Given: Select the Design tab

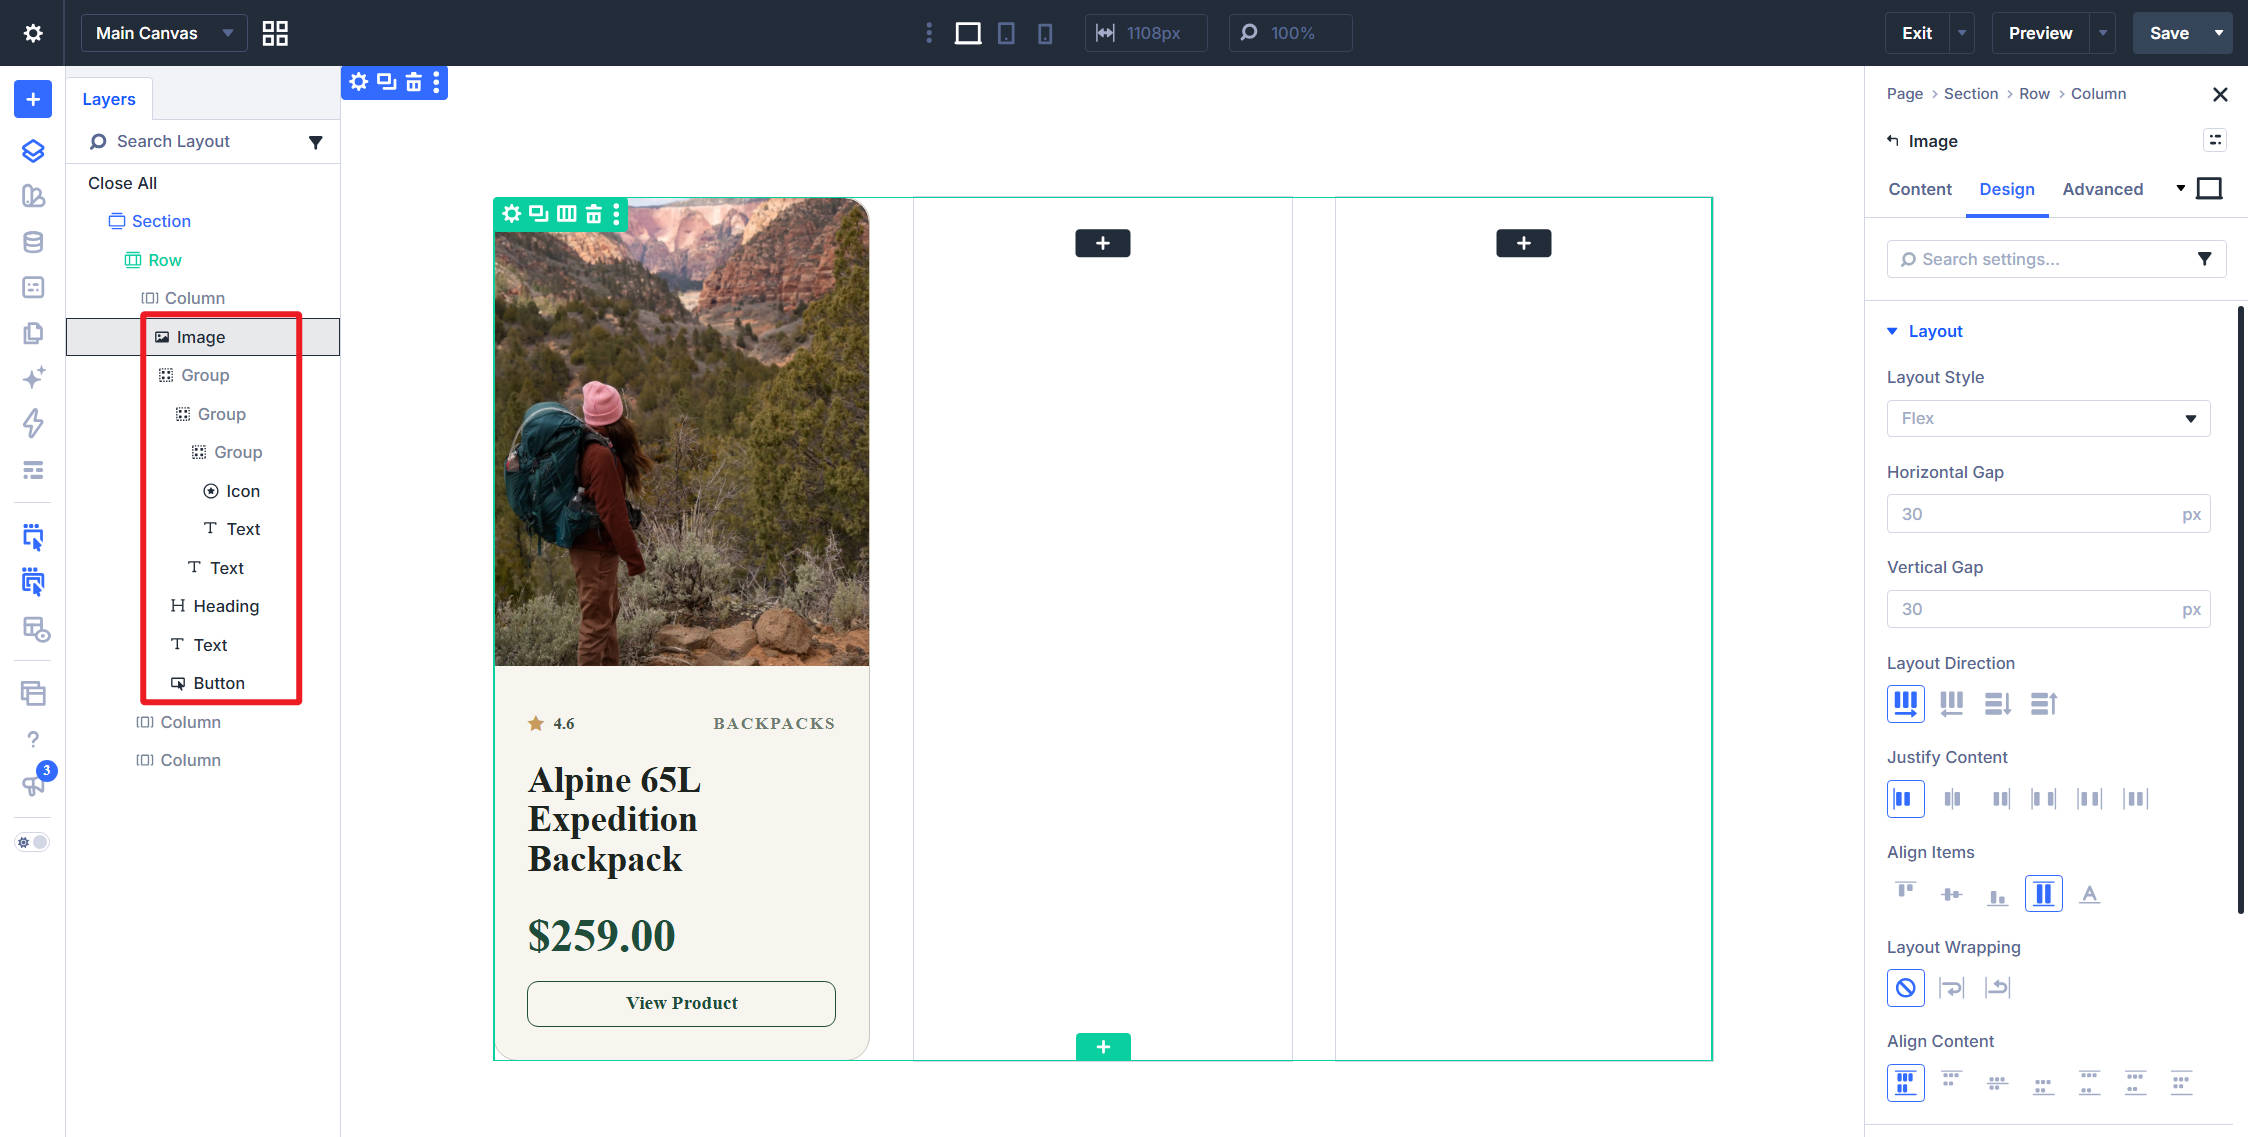Looking at the screenshot, I should [x=2006, y=189].
